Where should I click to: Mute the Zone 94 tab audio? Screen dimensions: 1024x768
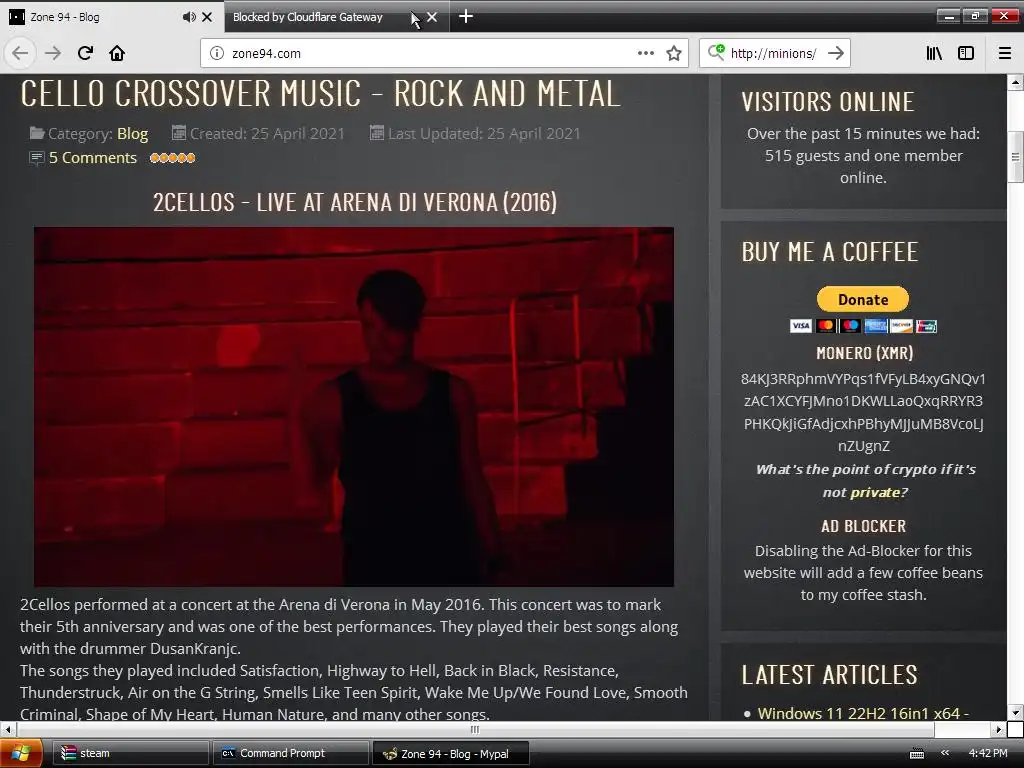(189, 17)
